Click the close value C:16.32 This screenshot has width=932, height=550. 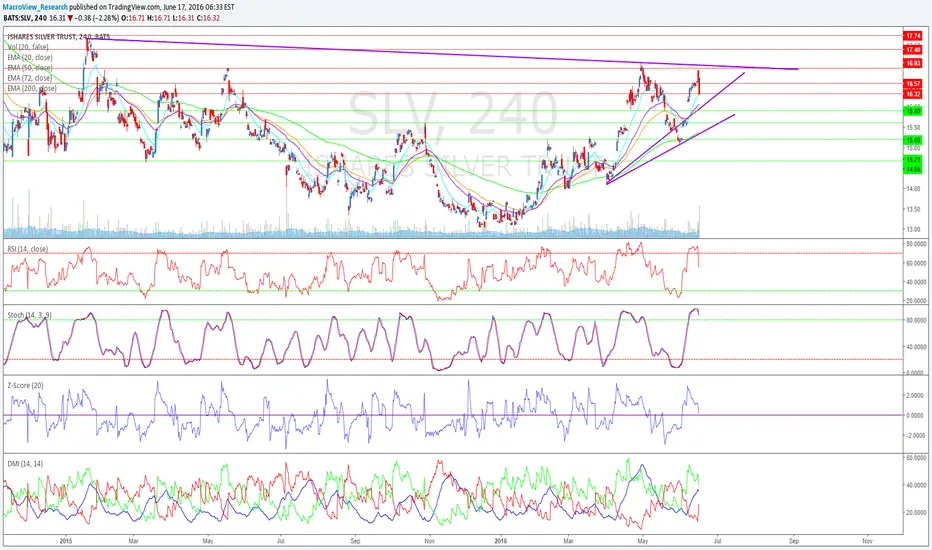pyautogui.click(x=209, y=18)
